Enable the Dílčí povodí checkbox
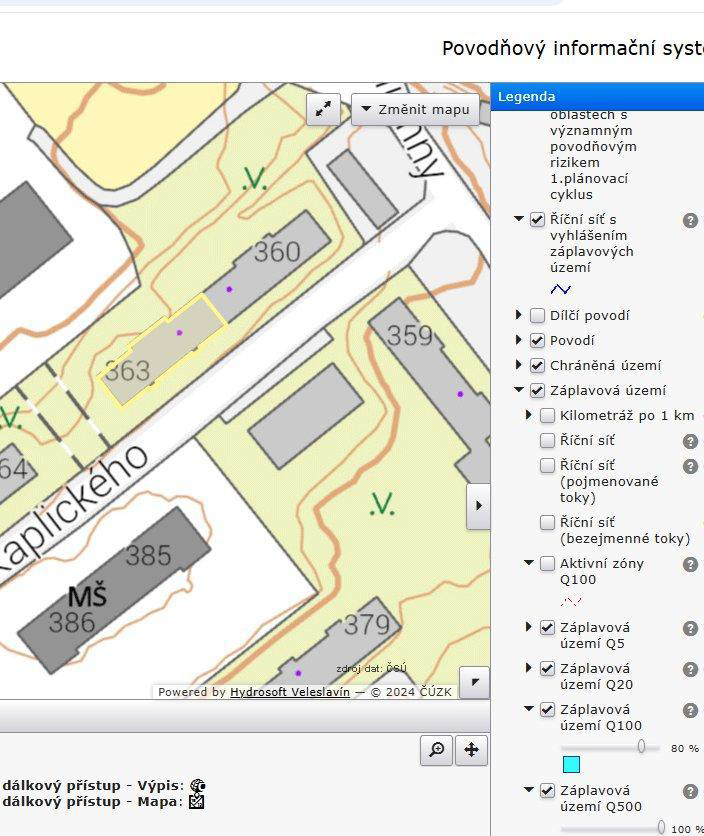 537,315
